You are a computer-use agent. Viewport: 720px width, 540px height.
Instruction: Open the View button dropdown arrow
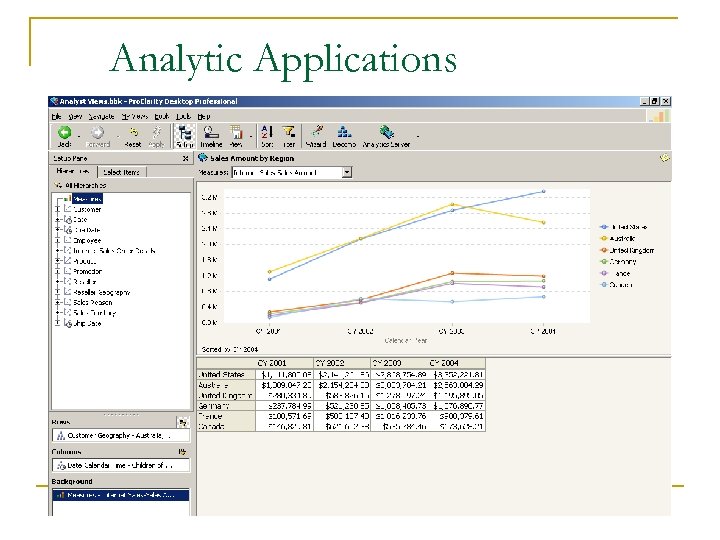point(251,136)
